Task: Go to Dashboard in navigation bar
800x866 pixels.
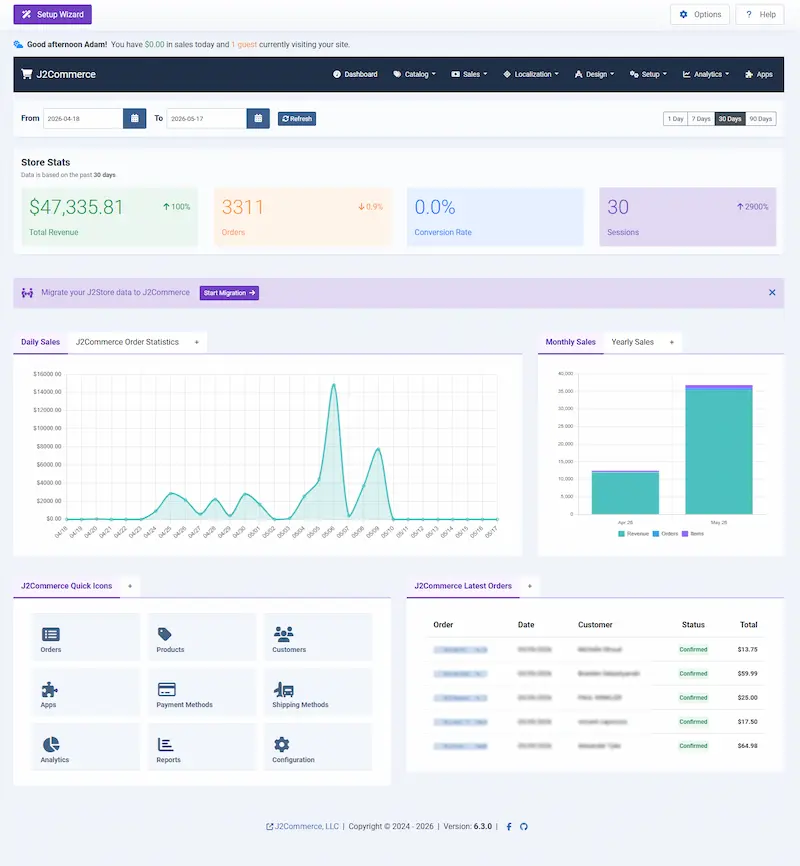Action: 355,74
